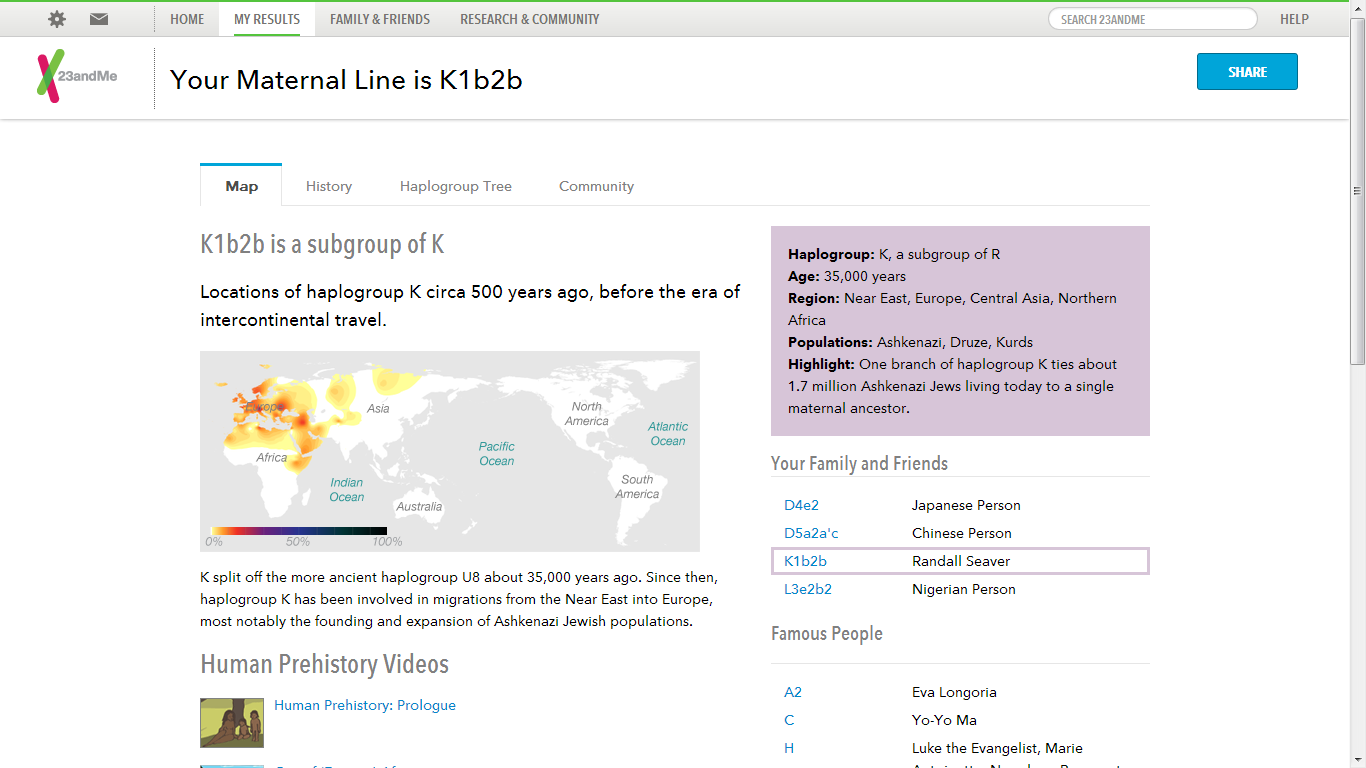Open the HELP menu

tap(1294, 18)
